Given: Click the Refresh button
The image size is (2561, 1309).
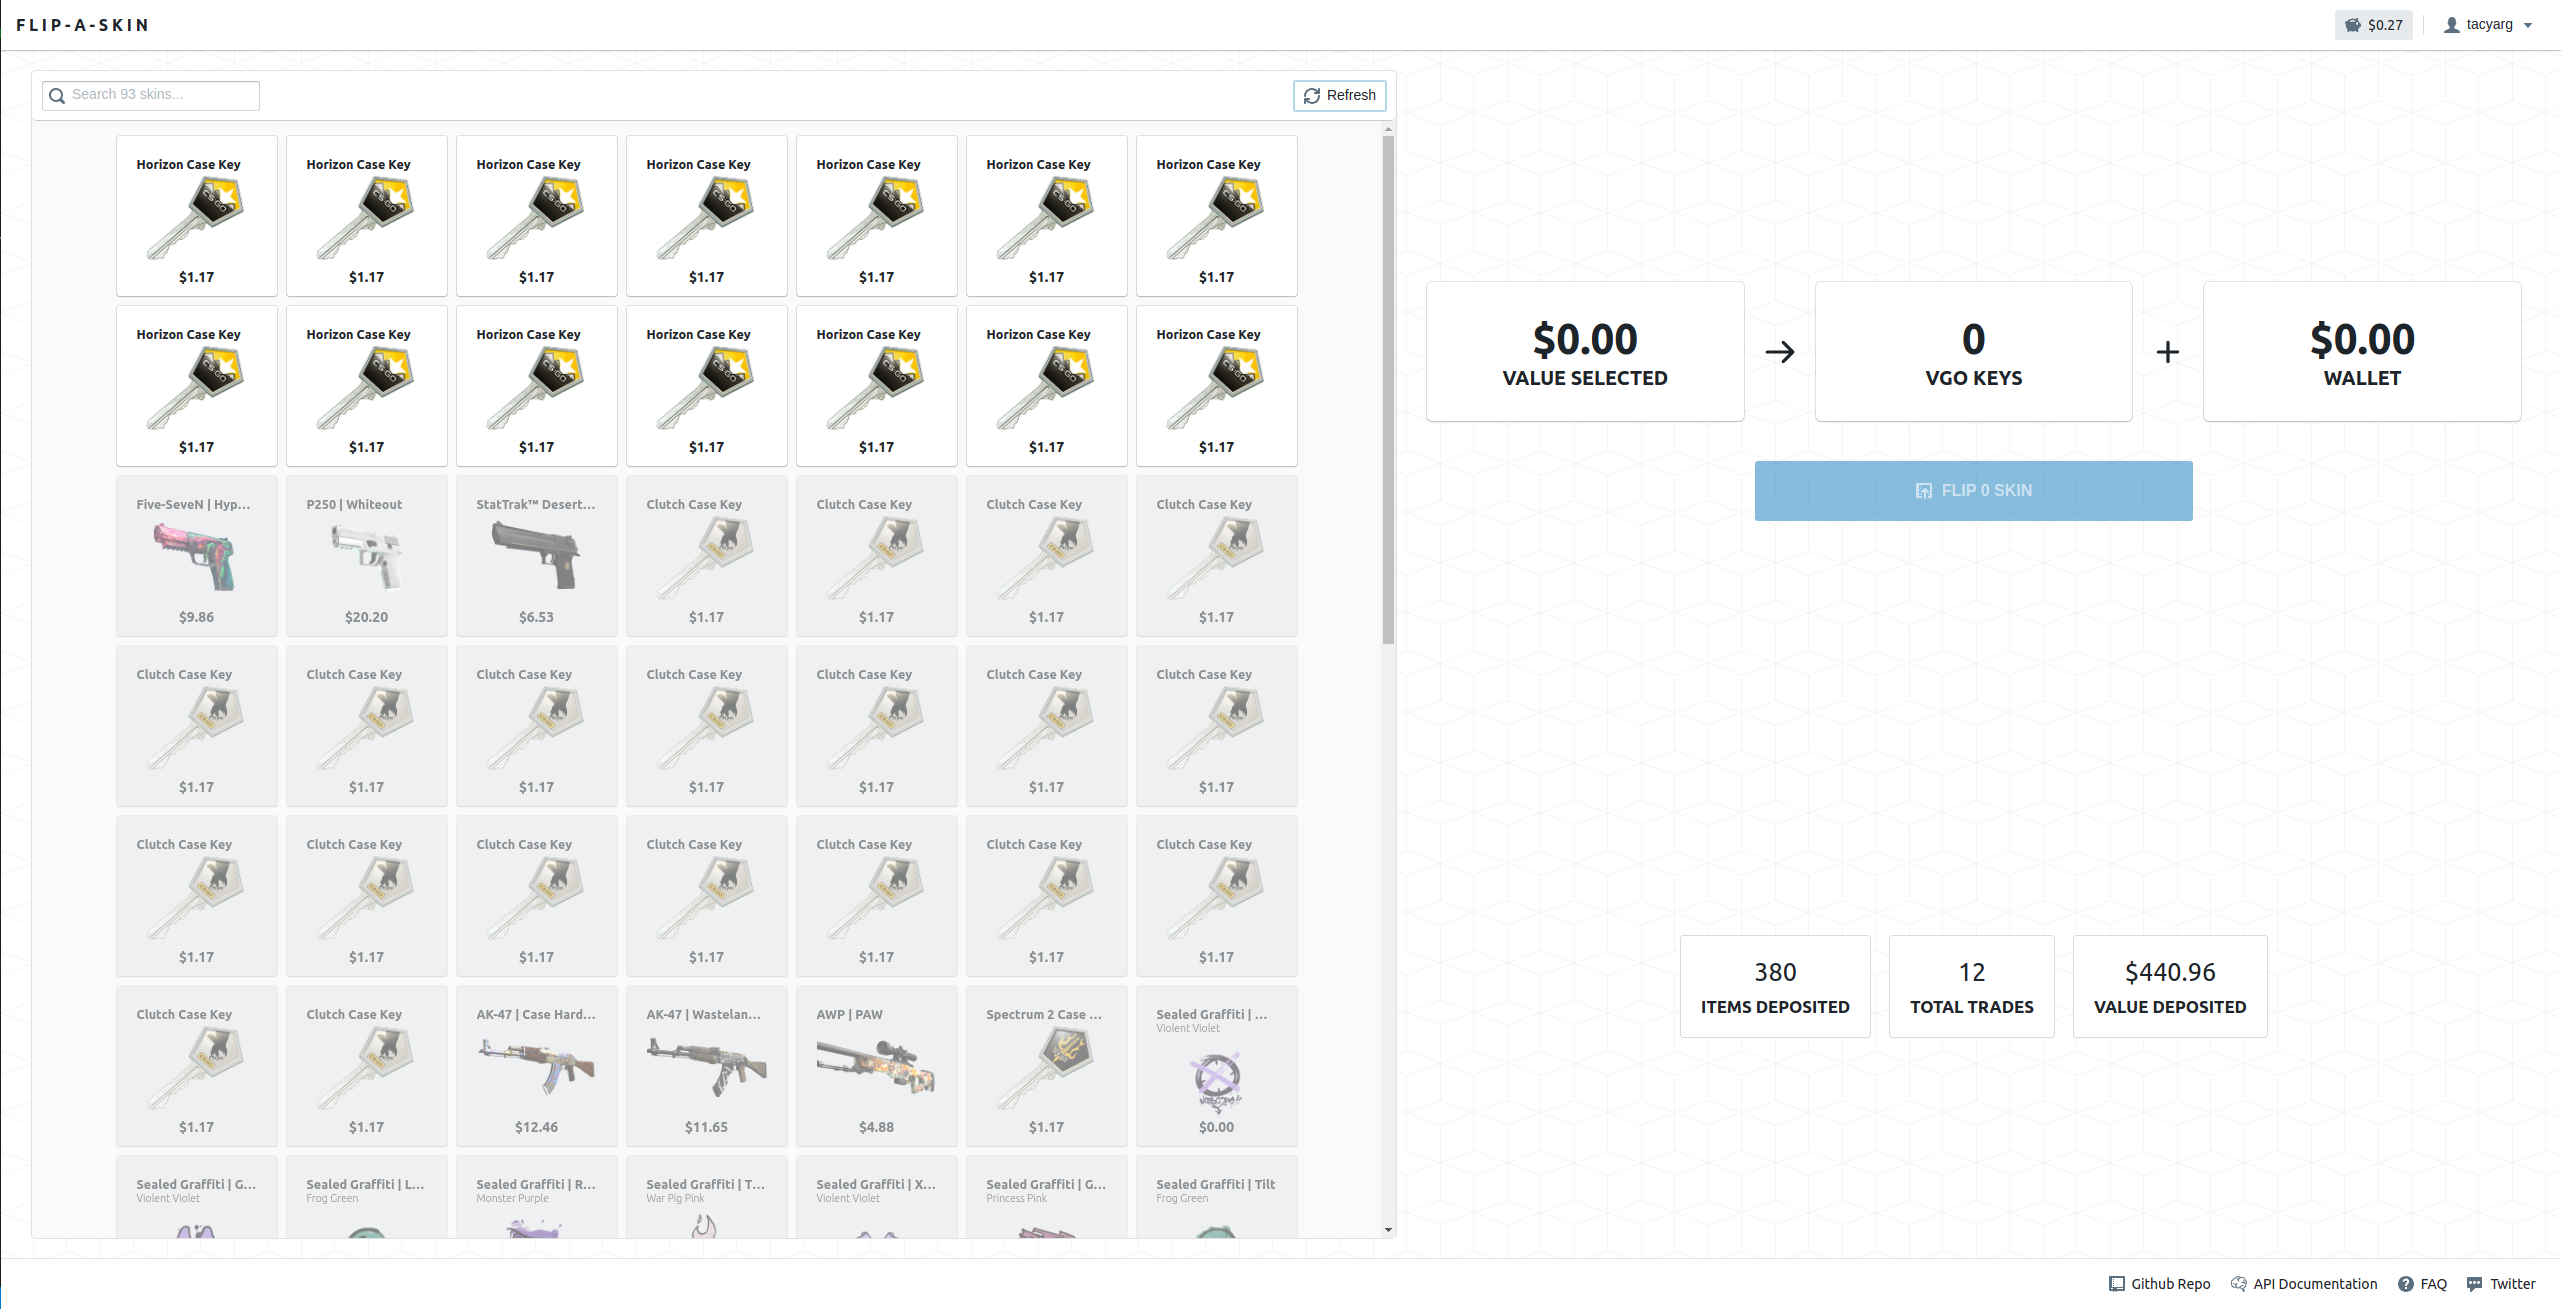Looking at the screenshot, I should (x=1339, y=95).
